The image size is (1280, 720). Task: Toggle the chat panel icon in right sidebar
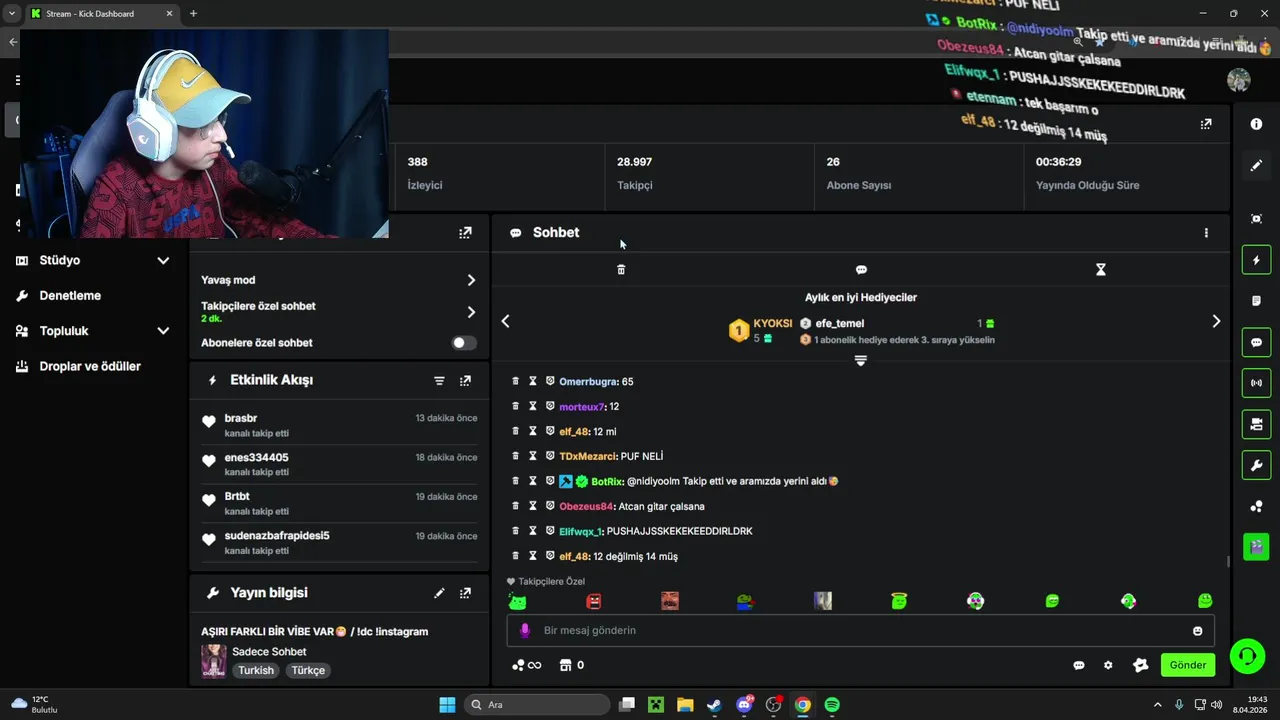pos(1257,342)
